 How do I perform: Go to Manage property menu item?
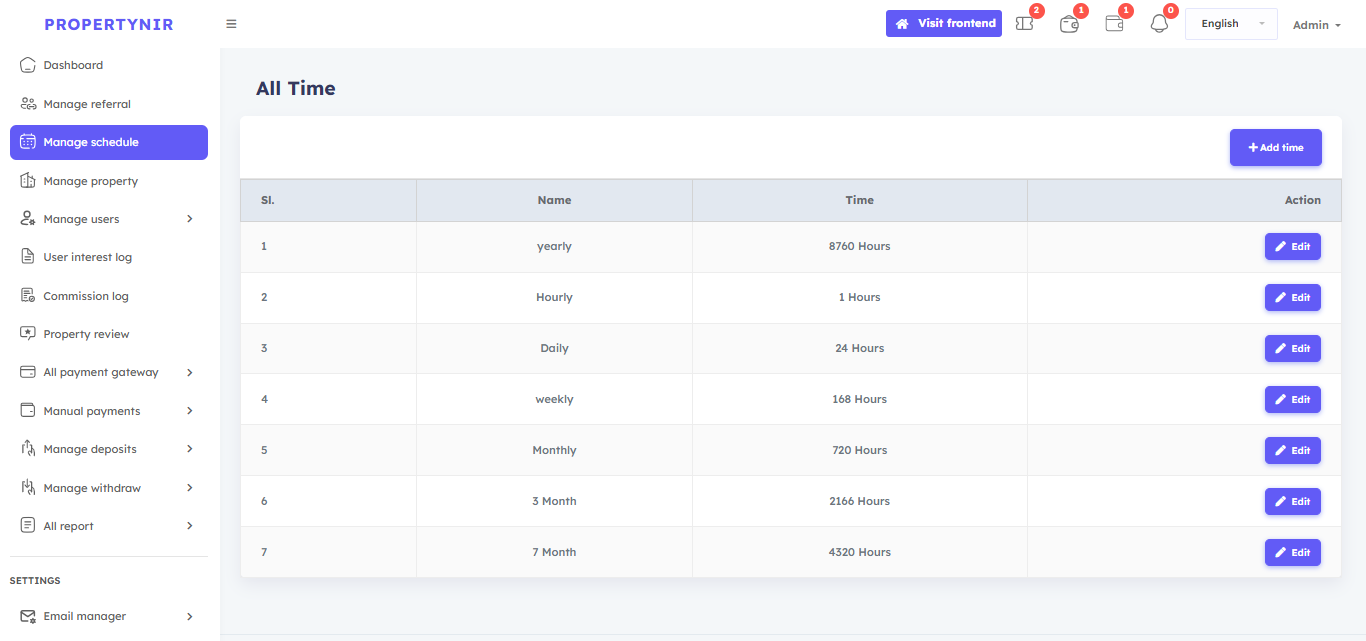click(91, 181)
